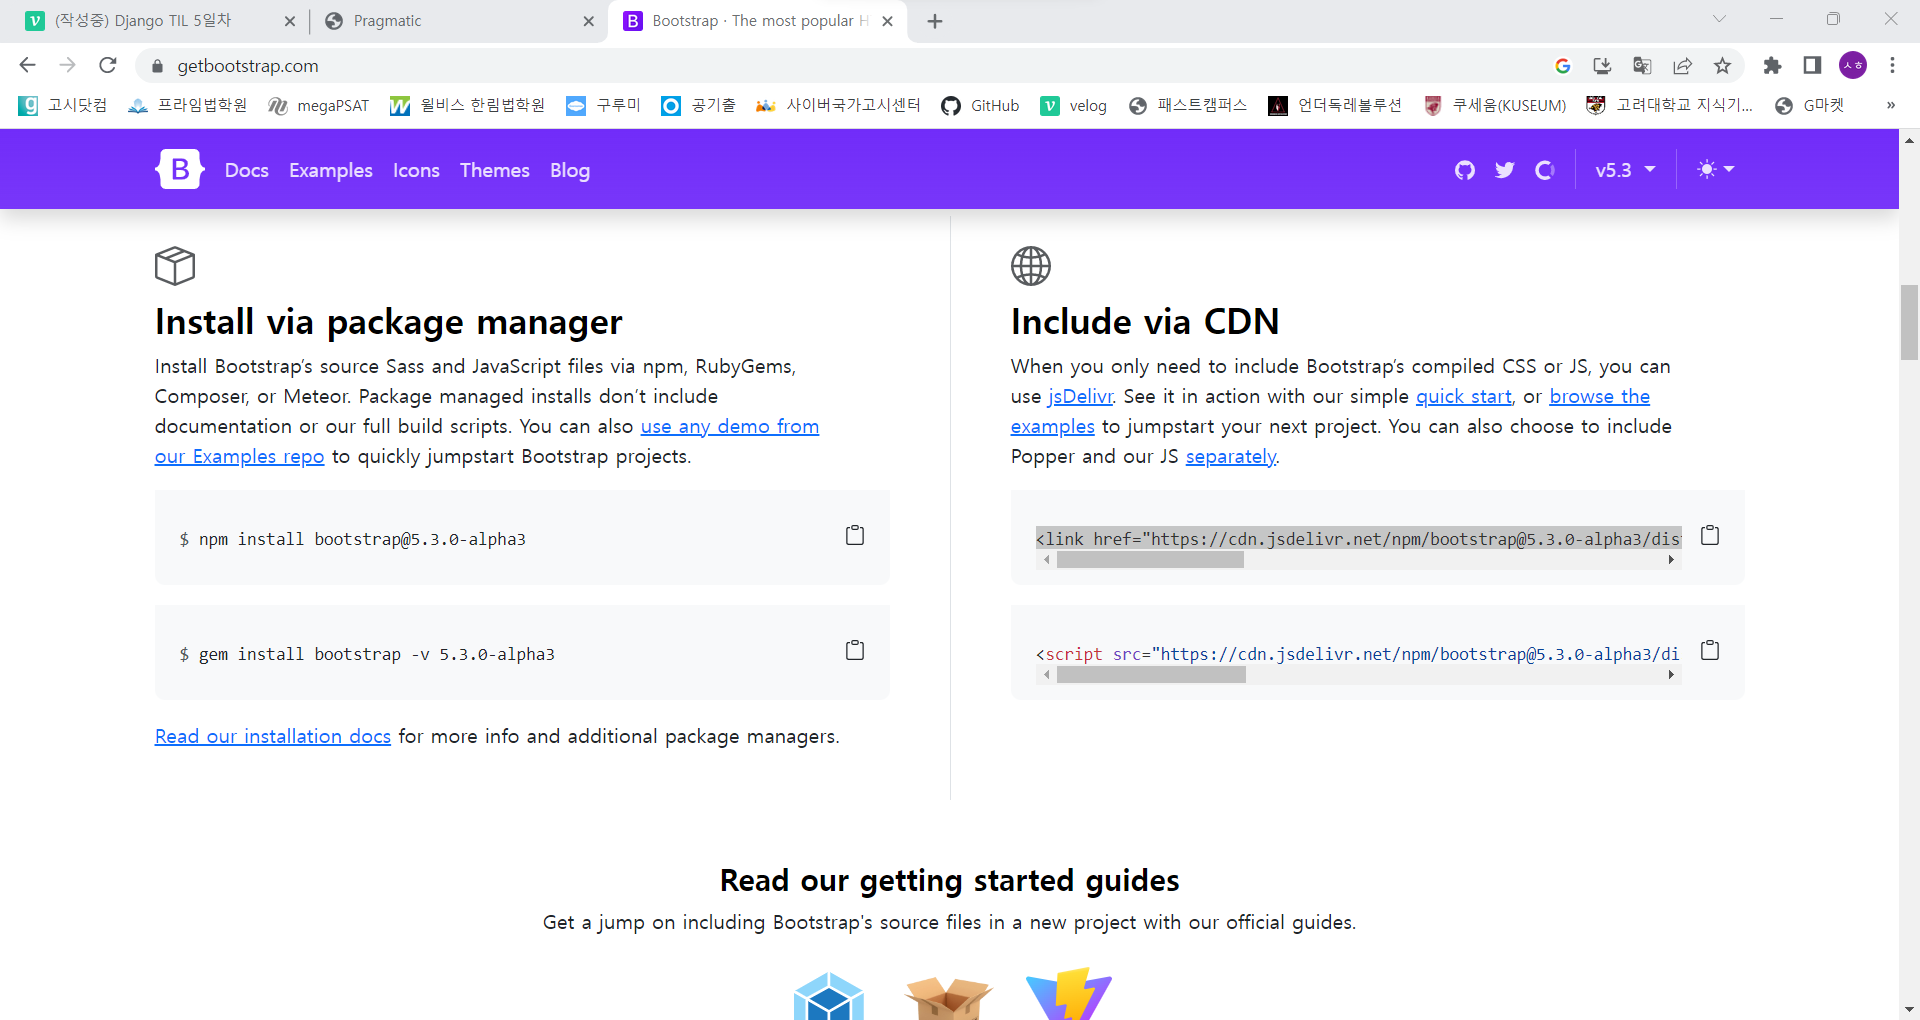The image size is (1920, 1020).
Task: Click the Vite guide icon
Action: click(1068, 994)
